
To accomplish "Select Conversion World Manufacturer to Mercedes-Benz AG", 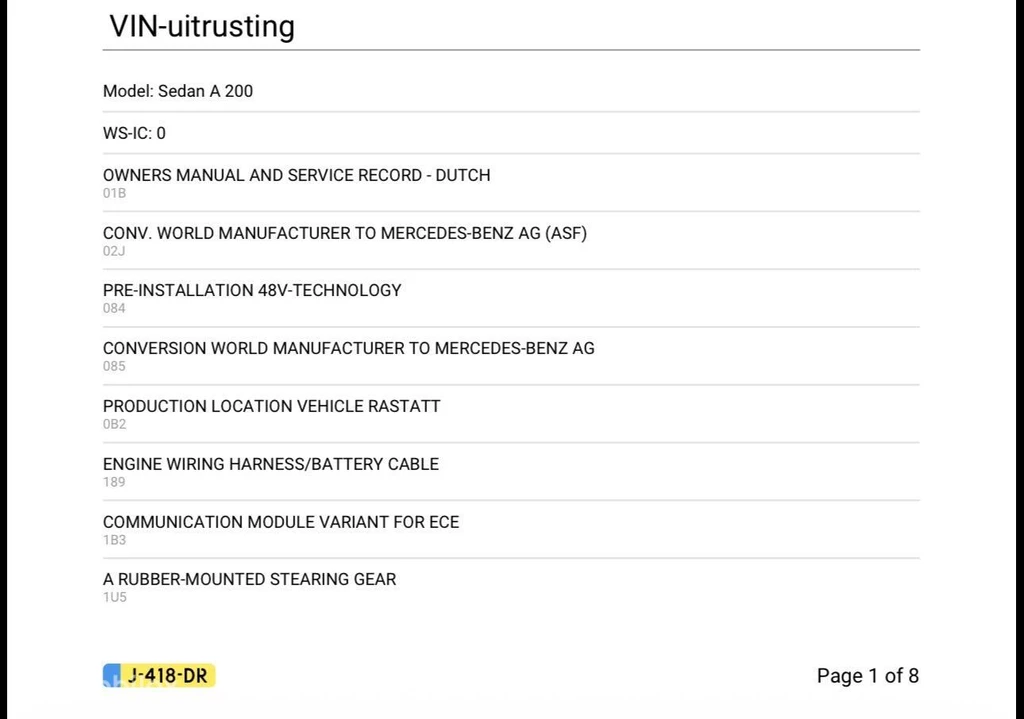I will tap(349, 348).
